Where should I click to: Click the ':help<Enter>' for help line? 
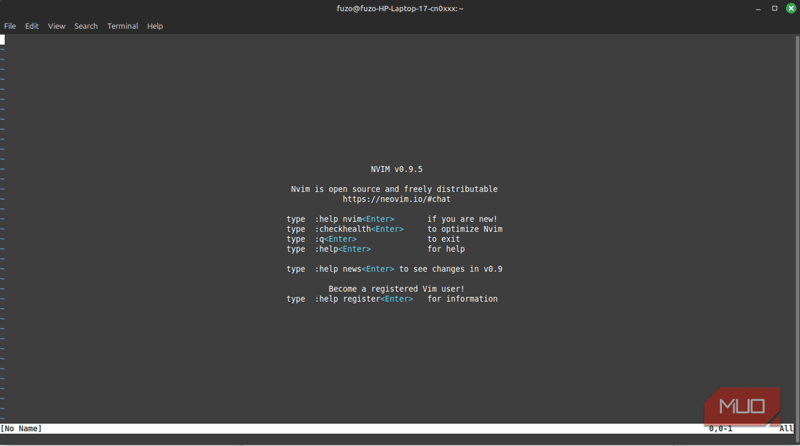376,249
